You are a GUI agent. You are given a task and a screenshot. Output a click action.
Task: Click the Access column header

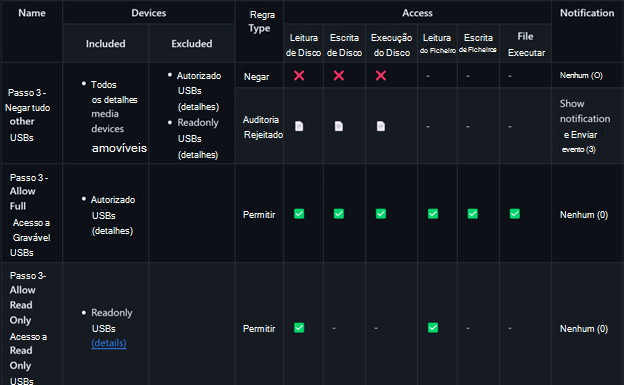417,13
